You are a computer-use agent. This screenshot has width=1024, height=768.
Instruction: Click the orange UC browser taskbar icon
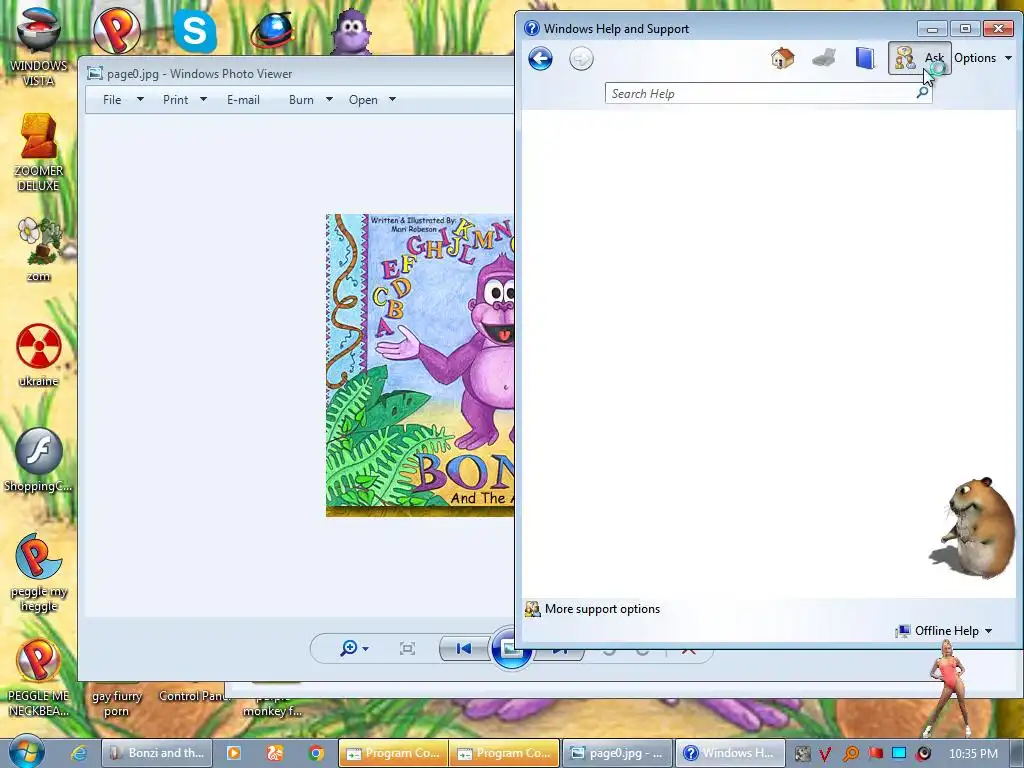pyautogui.click(x=275, y=753)
